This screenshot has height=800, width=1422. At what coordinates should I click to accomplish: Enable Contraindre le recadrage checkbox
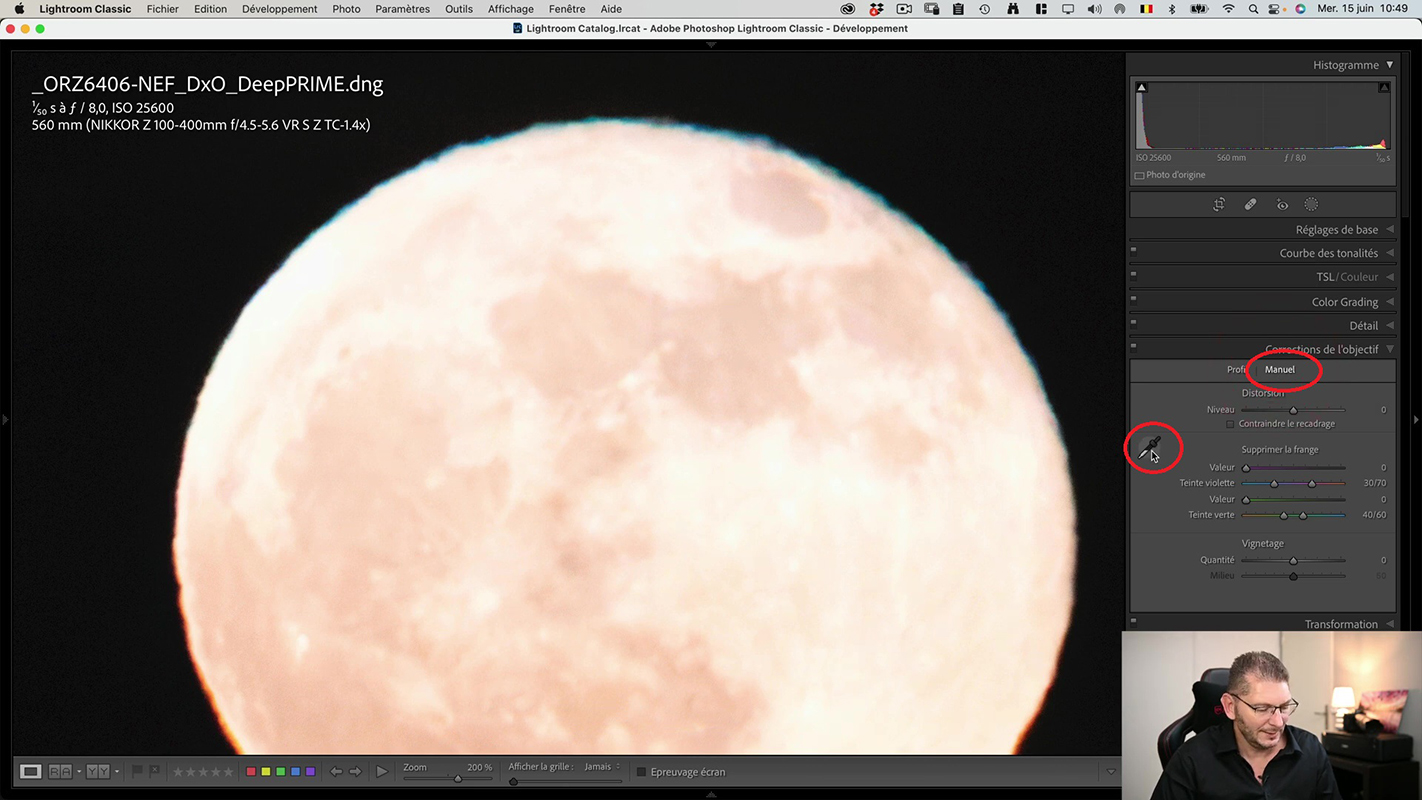(1230, 424)
